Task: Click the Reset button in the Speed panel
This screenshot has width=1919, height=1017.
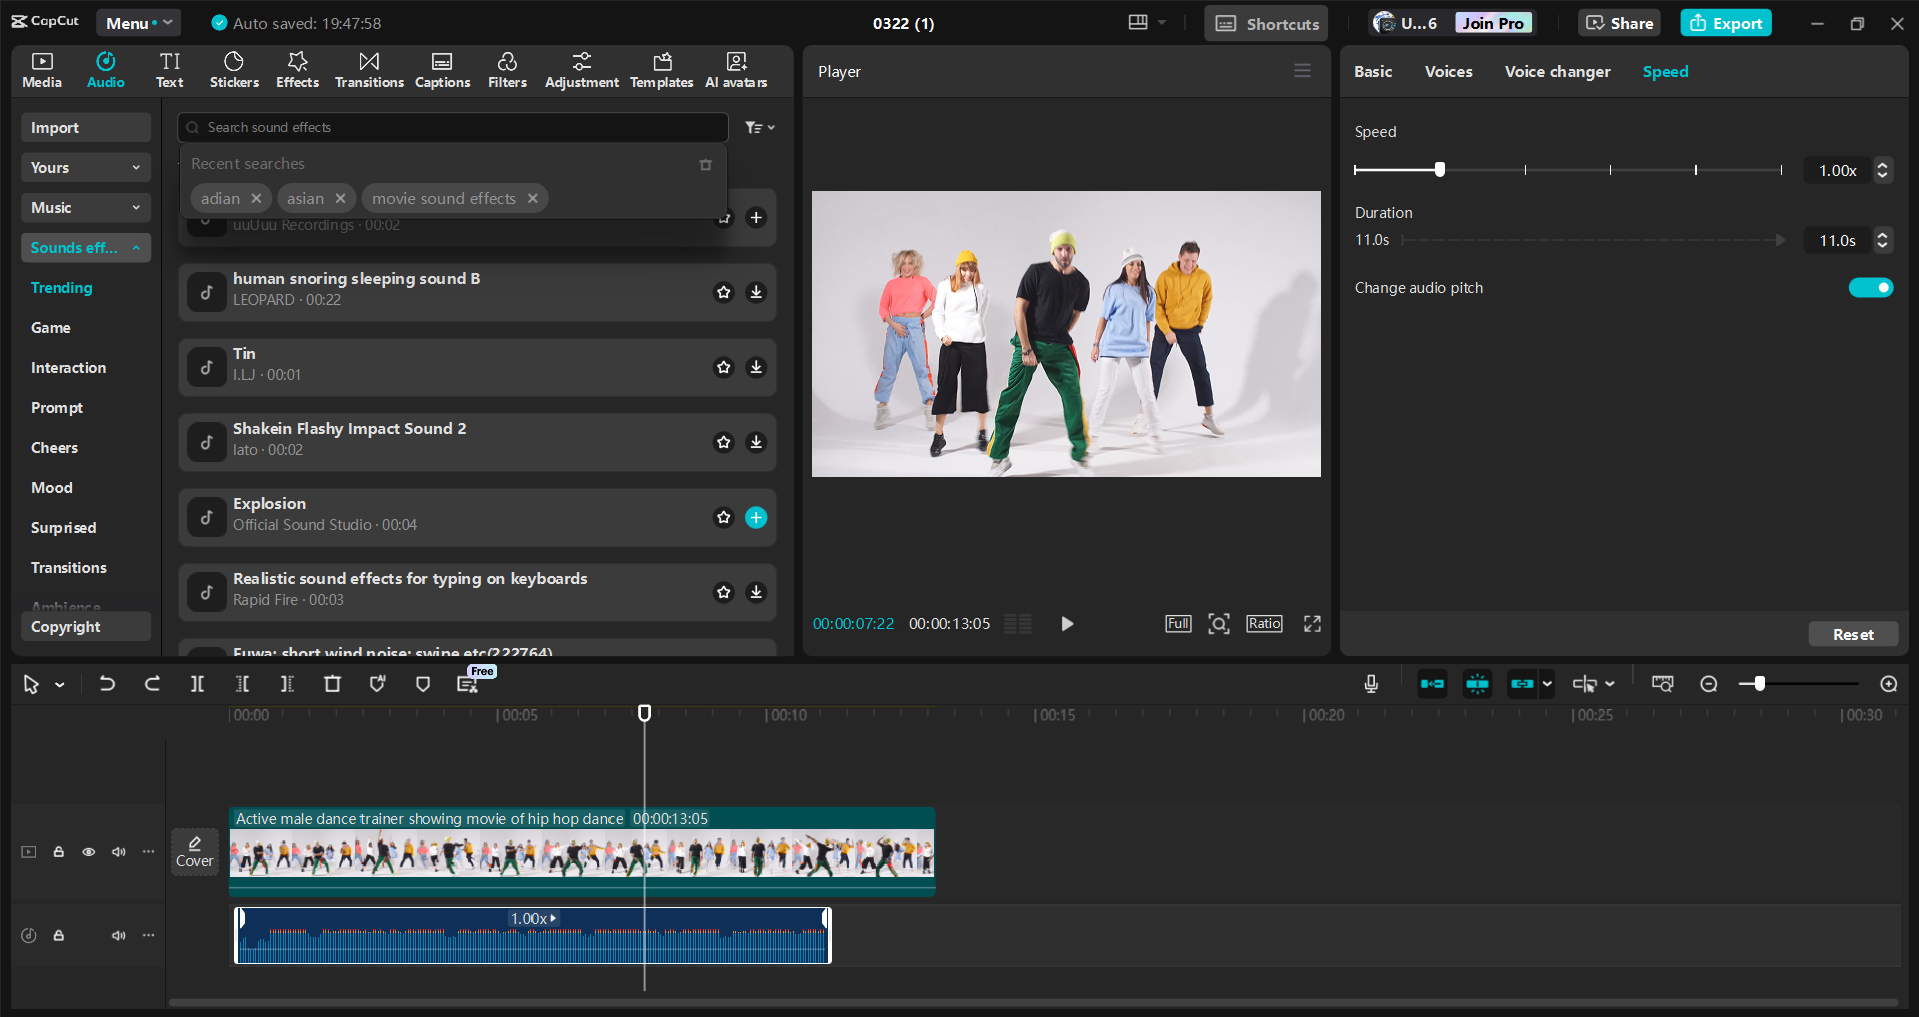Action: 1852,634
